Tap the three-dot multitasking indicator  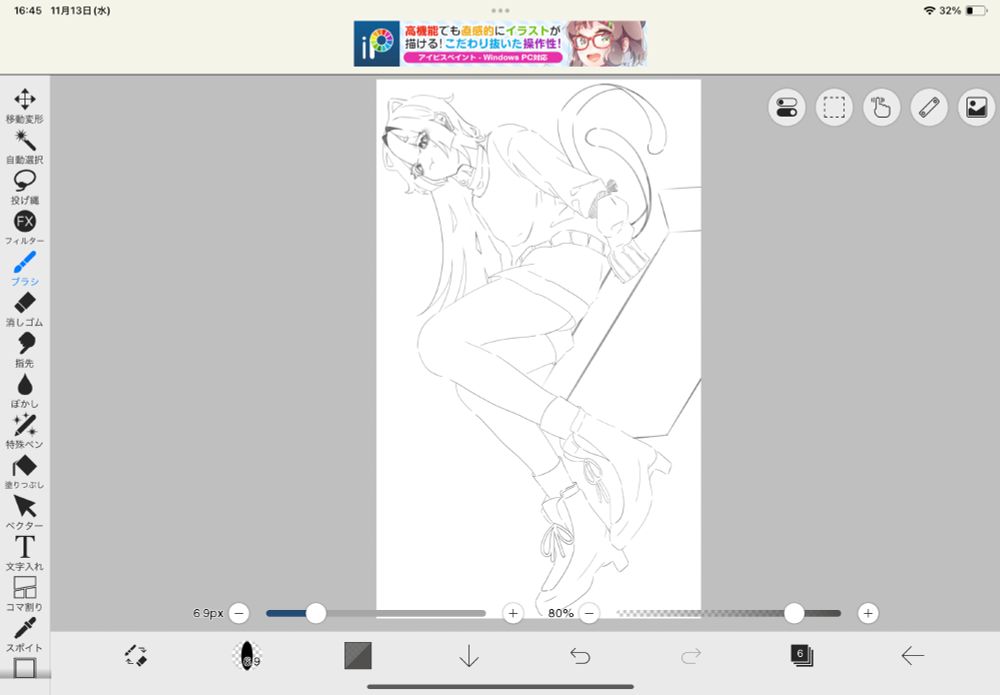point(500,10)
